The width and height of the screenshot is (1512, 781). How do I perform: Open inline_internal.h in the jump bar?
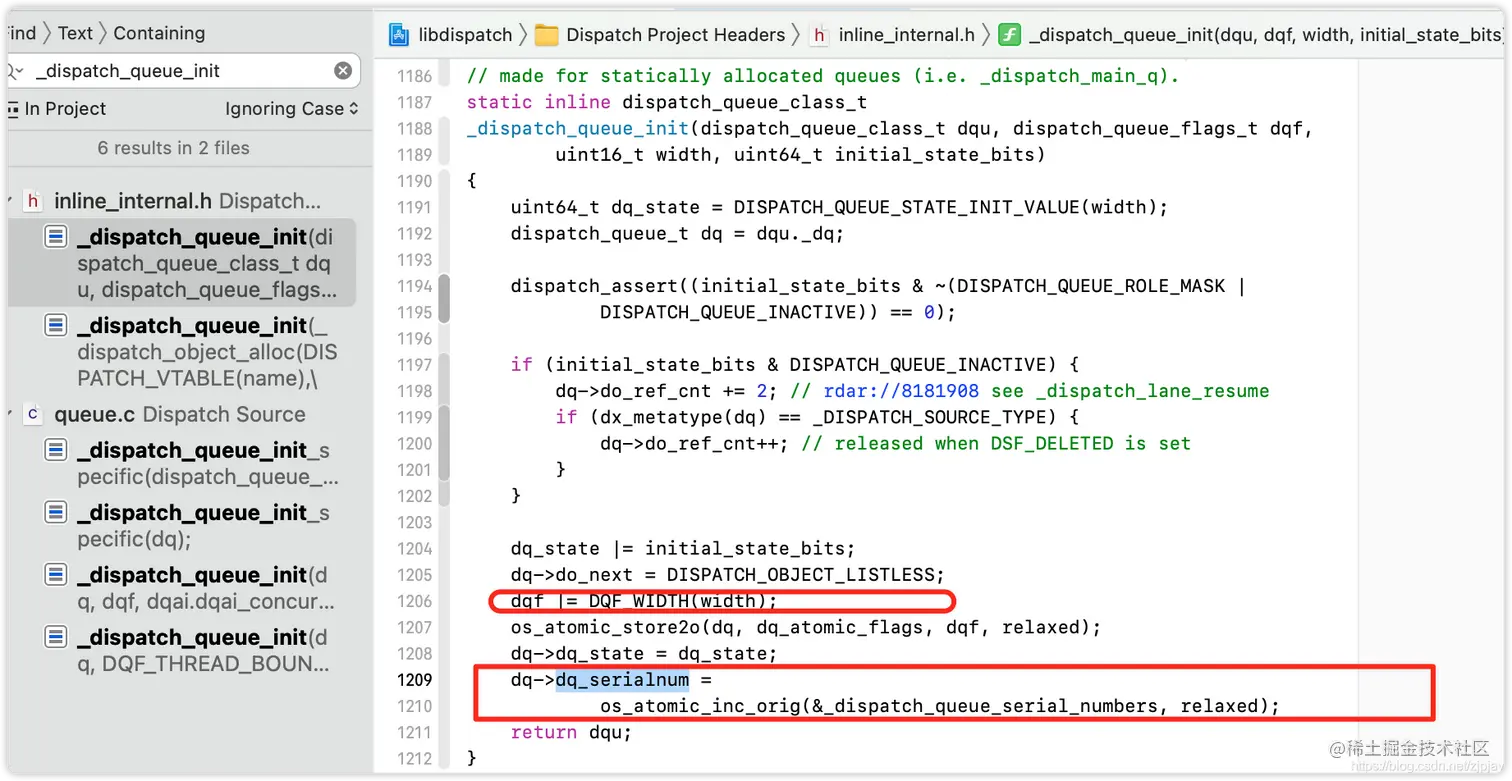907,35
